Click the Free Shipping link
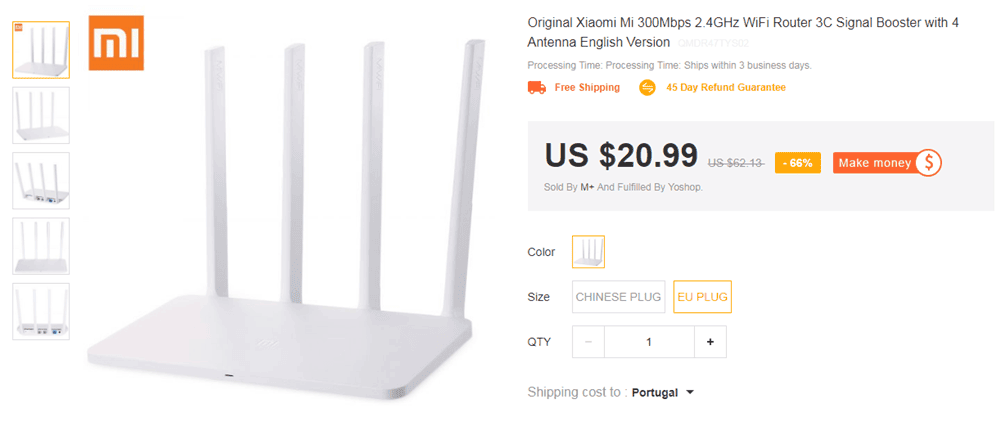This screenshot has height=421, width=1000. (587, 88)
